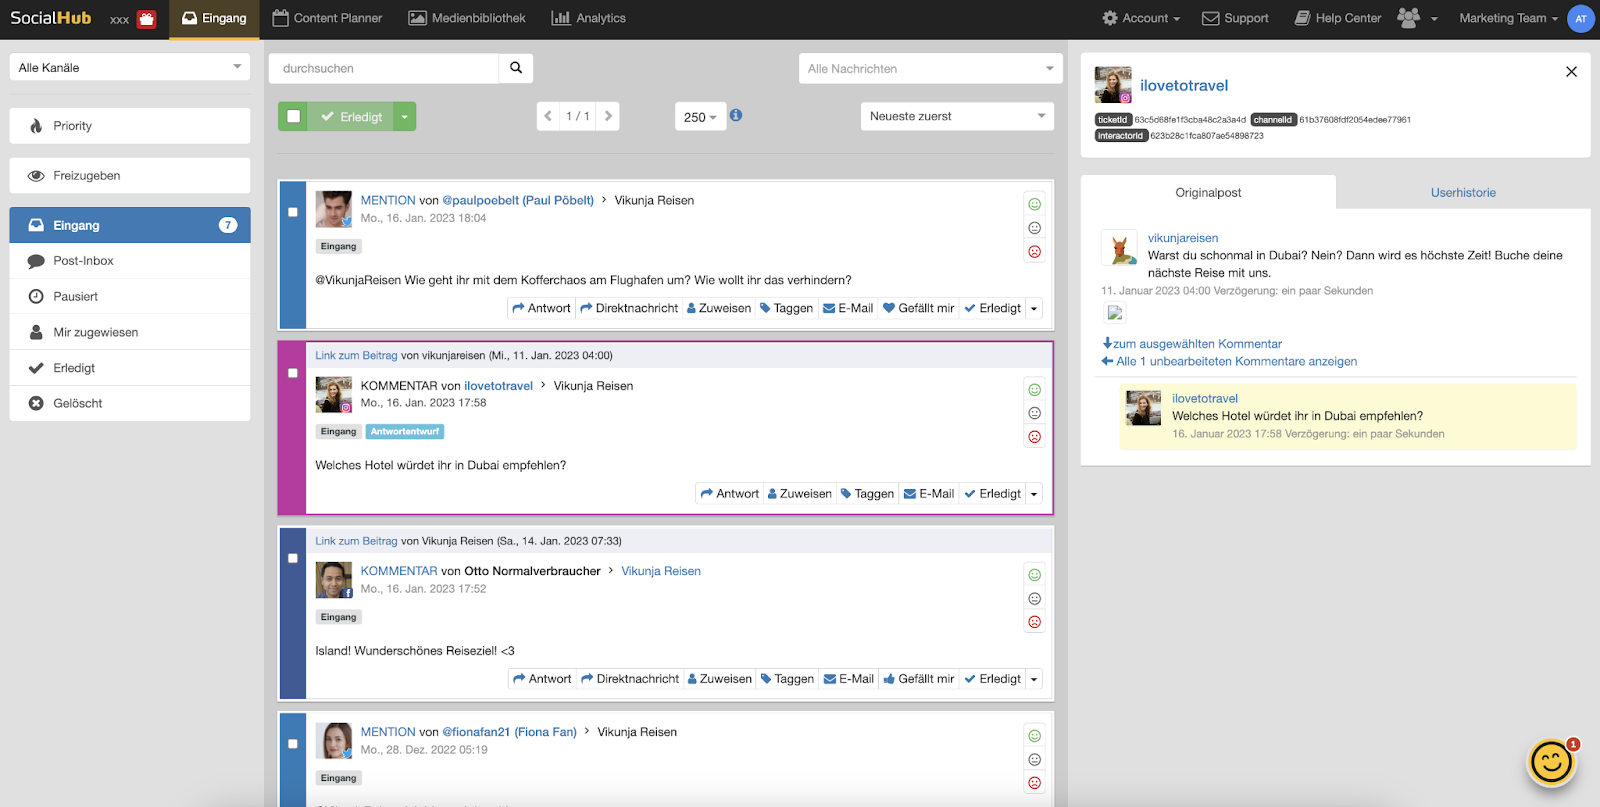Open the Alle Kanäle dropdown

click(x=130, y=67)
